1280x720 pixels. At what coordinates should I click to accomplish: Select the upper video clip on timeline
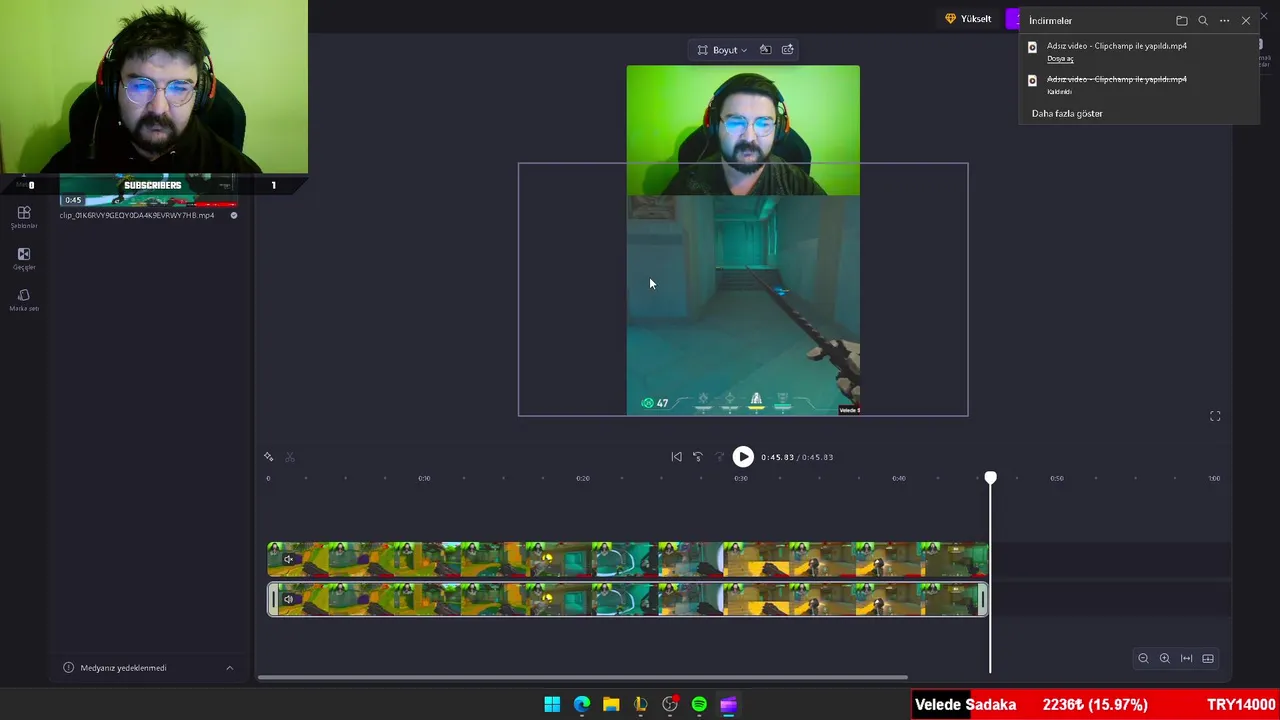628,560
